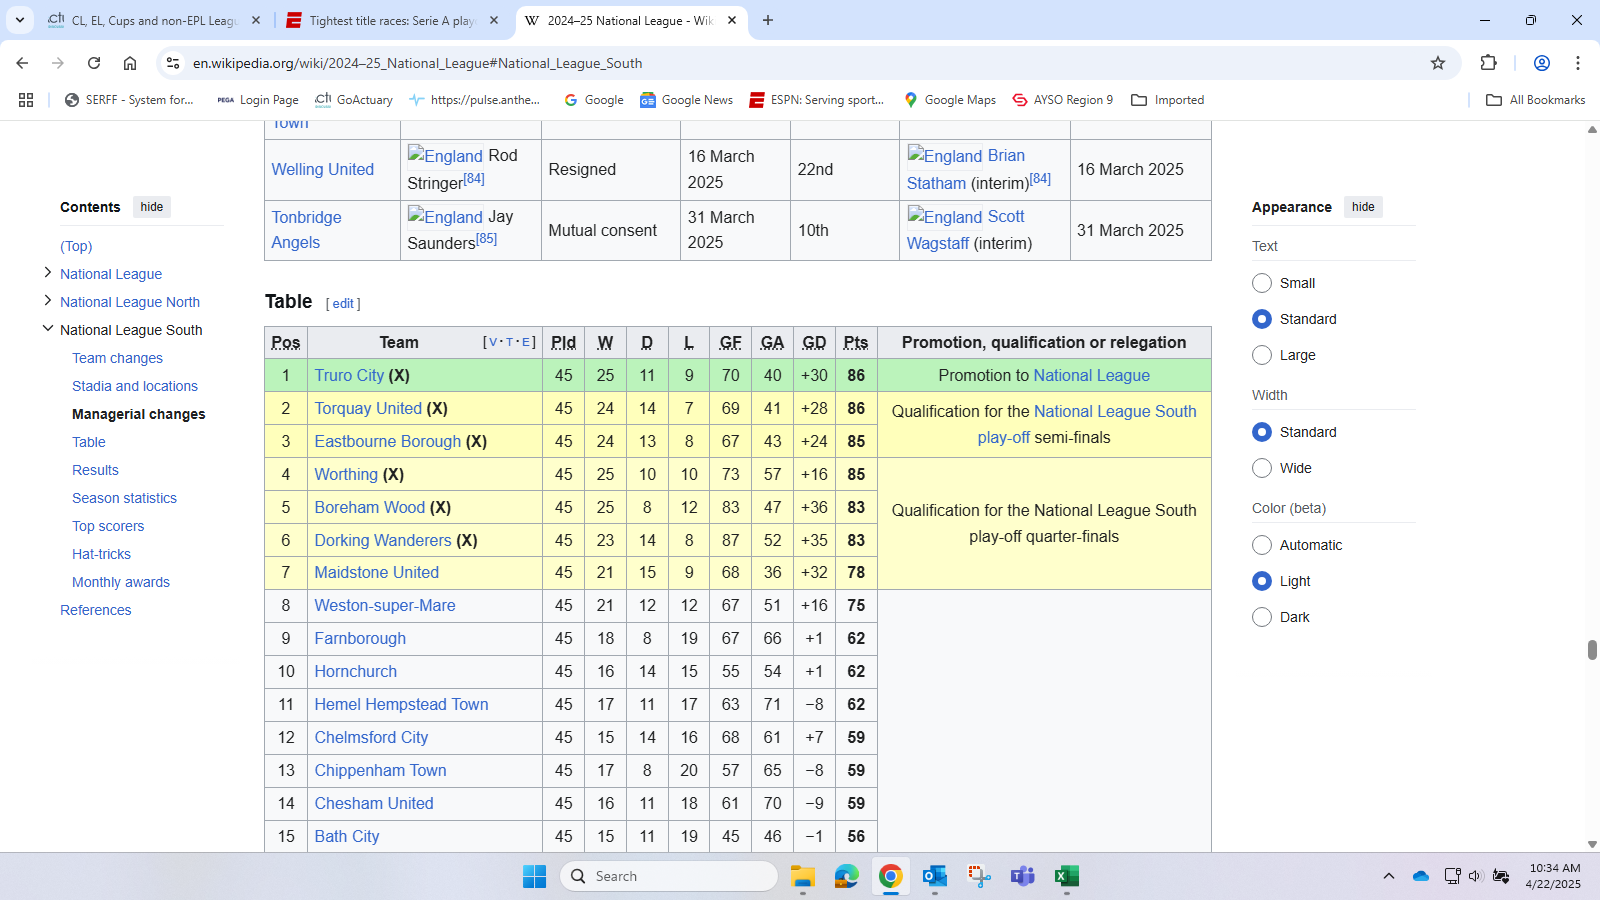
Task: Click the V template view link
Action: [x=493, y=342]
